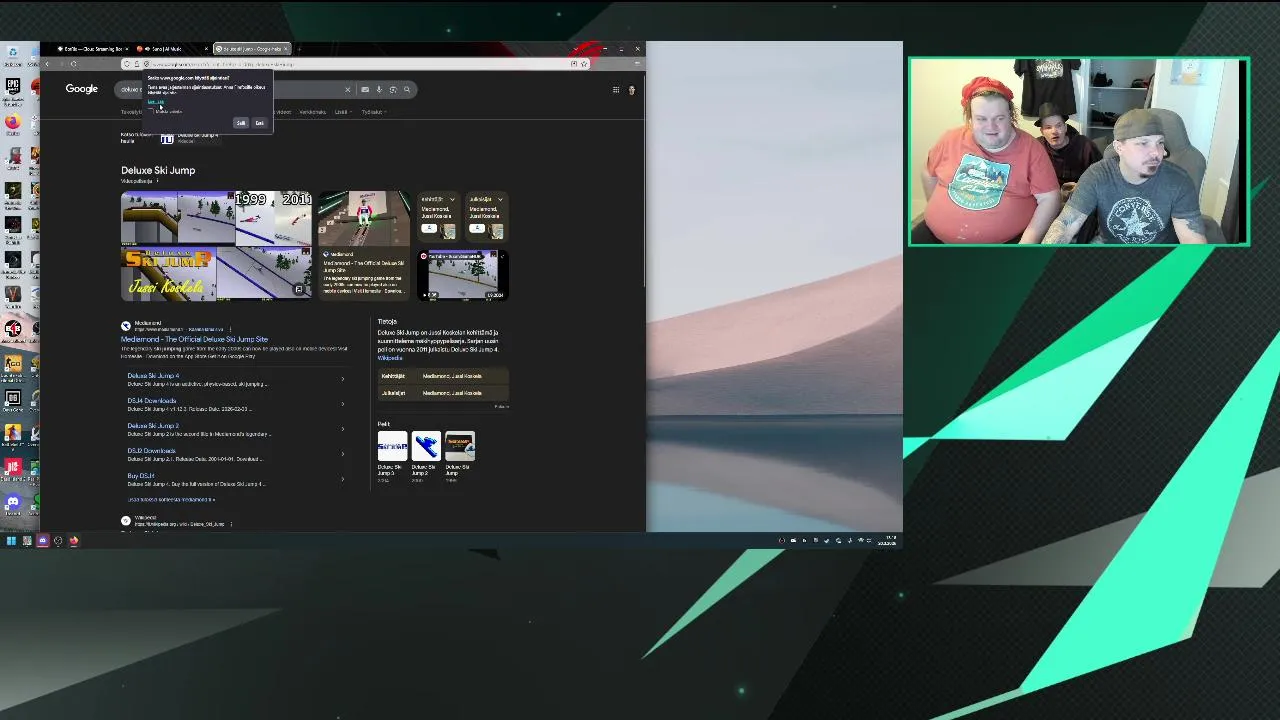The image size is (1280, 720).
Task: Click the Google search input field
Action: point(230,90)
